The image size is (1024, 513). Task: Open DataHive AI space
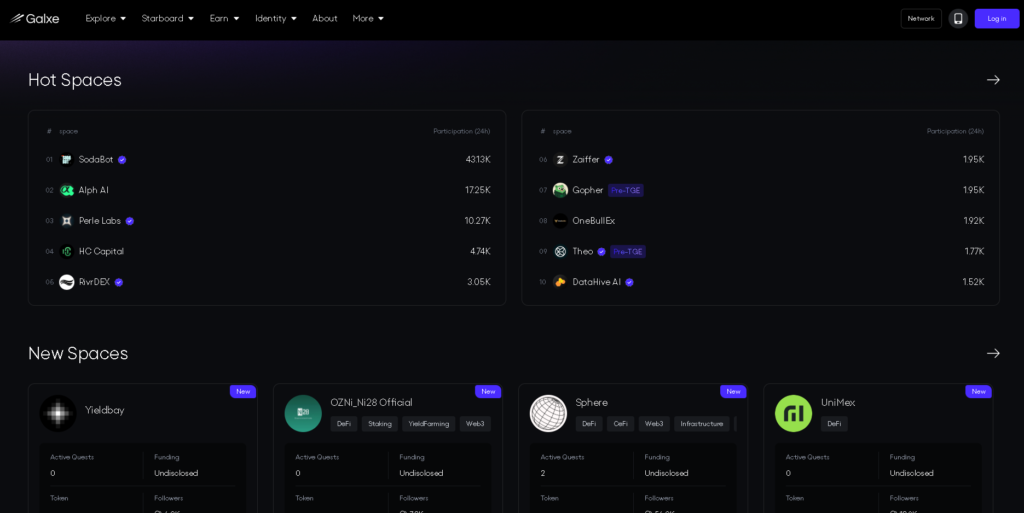pos(596,282)
